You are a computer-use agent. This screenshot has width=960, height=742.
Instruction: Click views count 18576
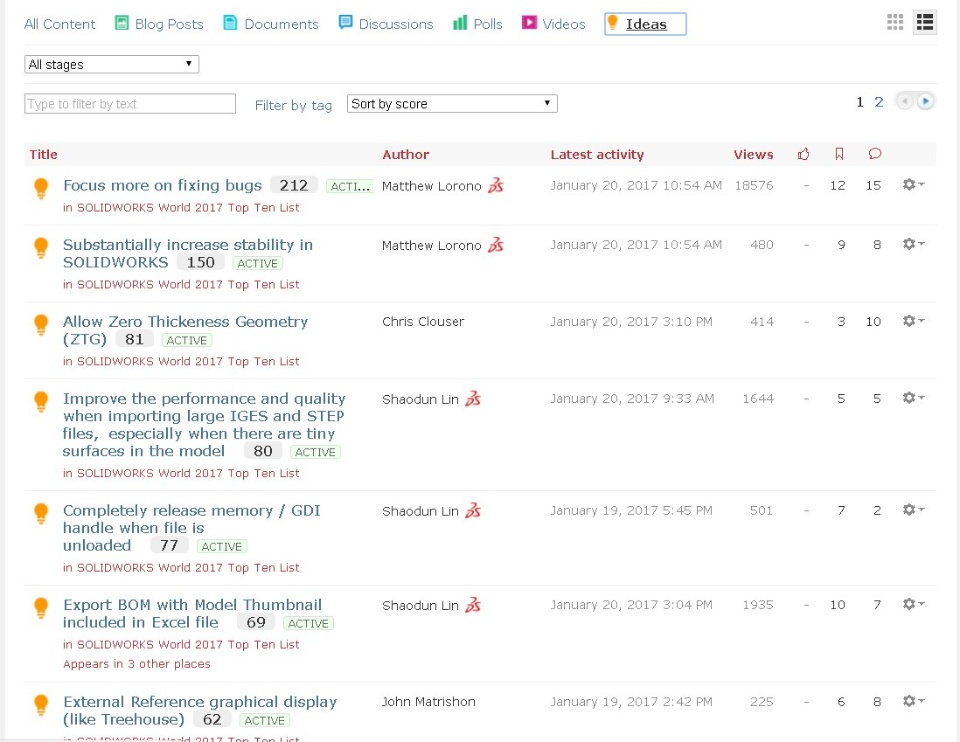click(x=754, y=185)
